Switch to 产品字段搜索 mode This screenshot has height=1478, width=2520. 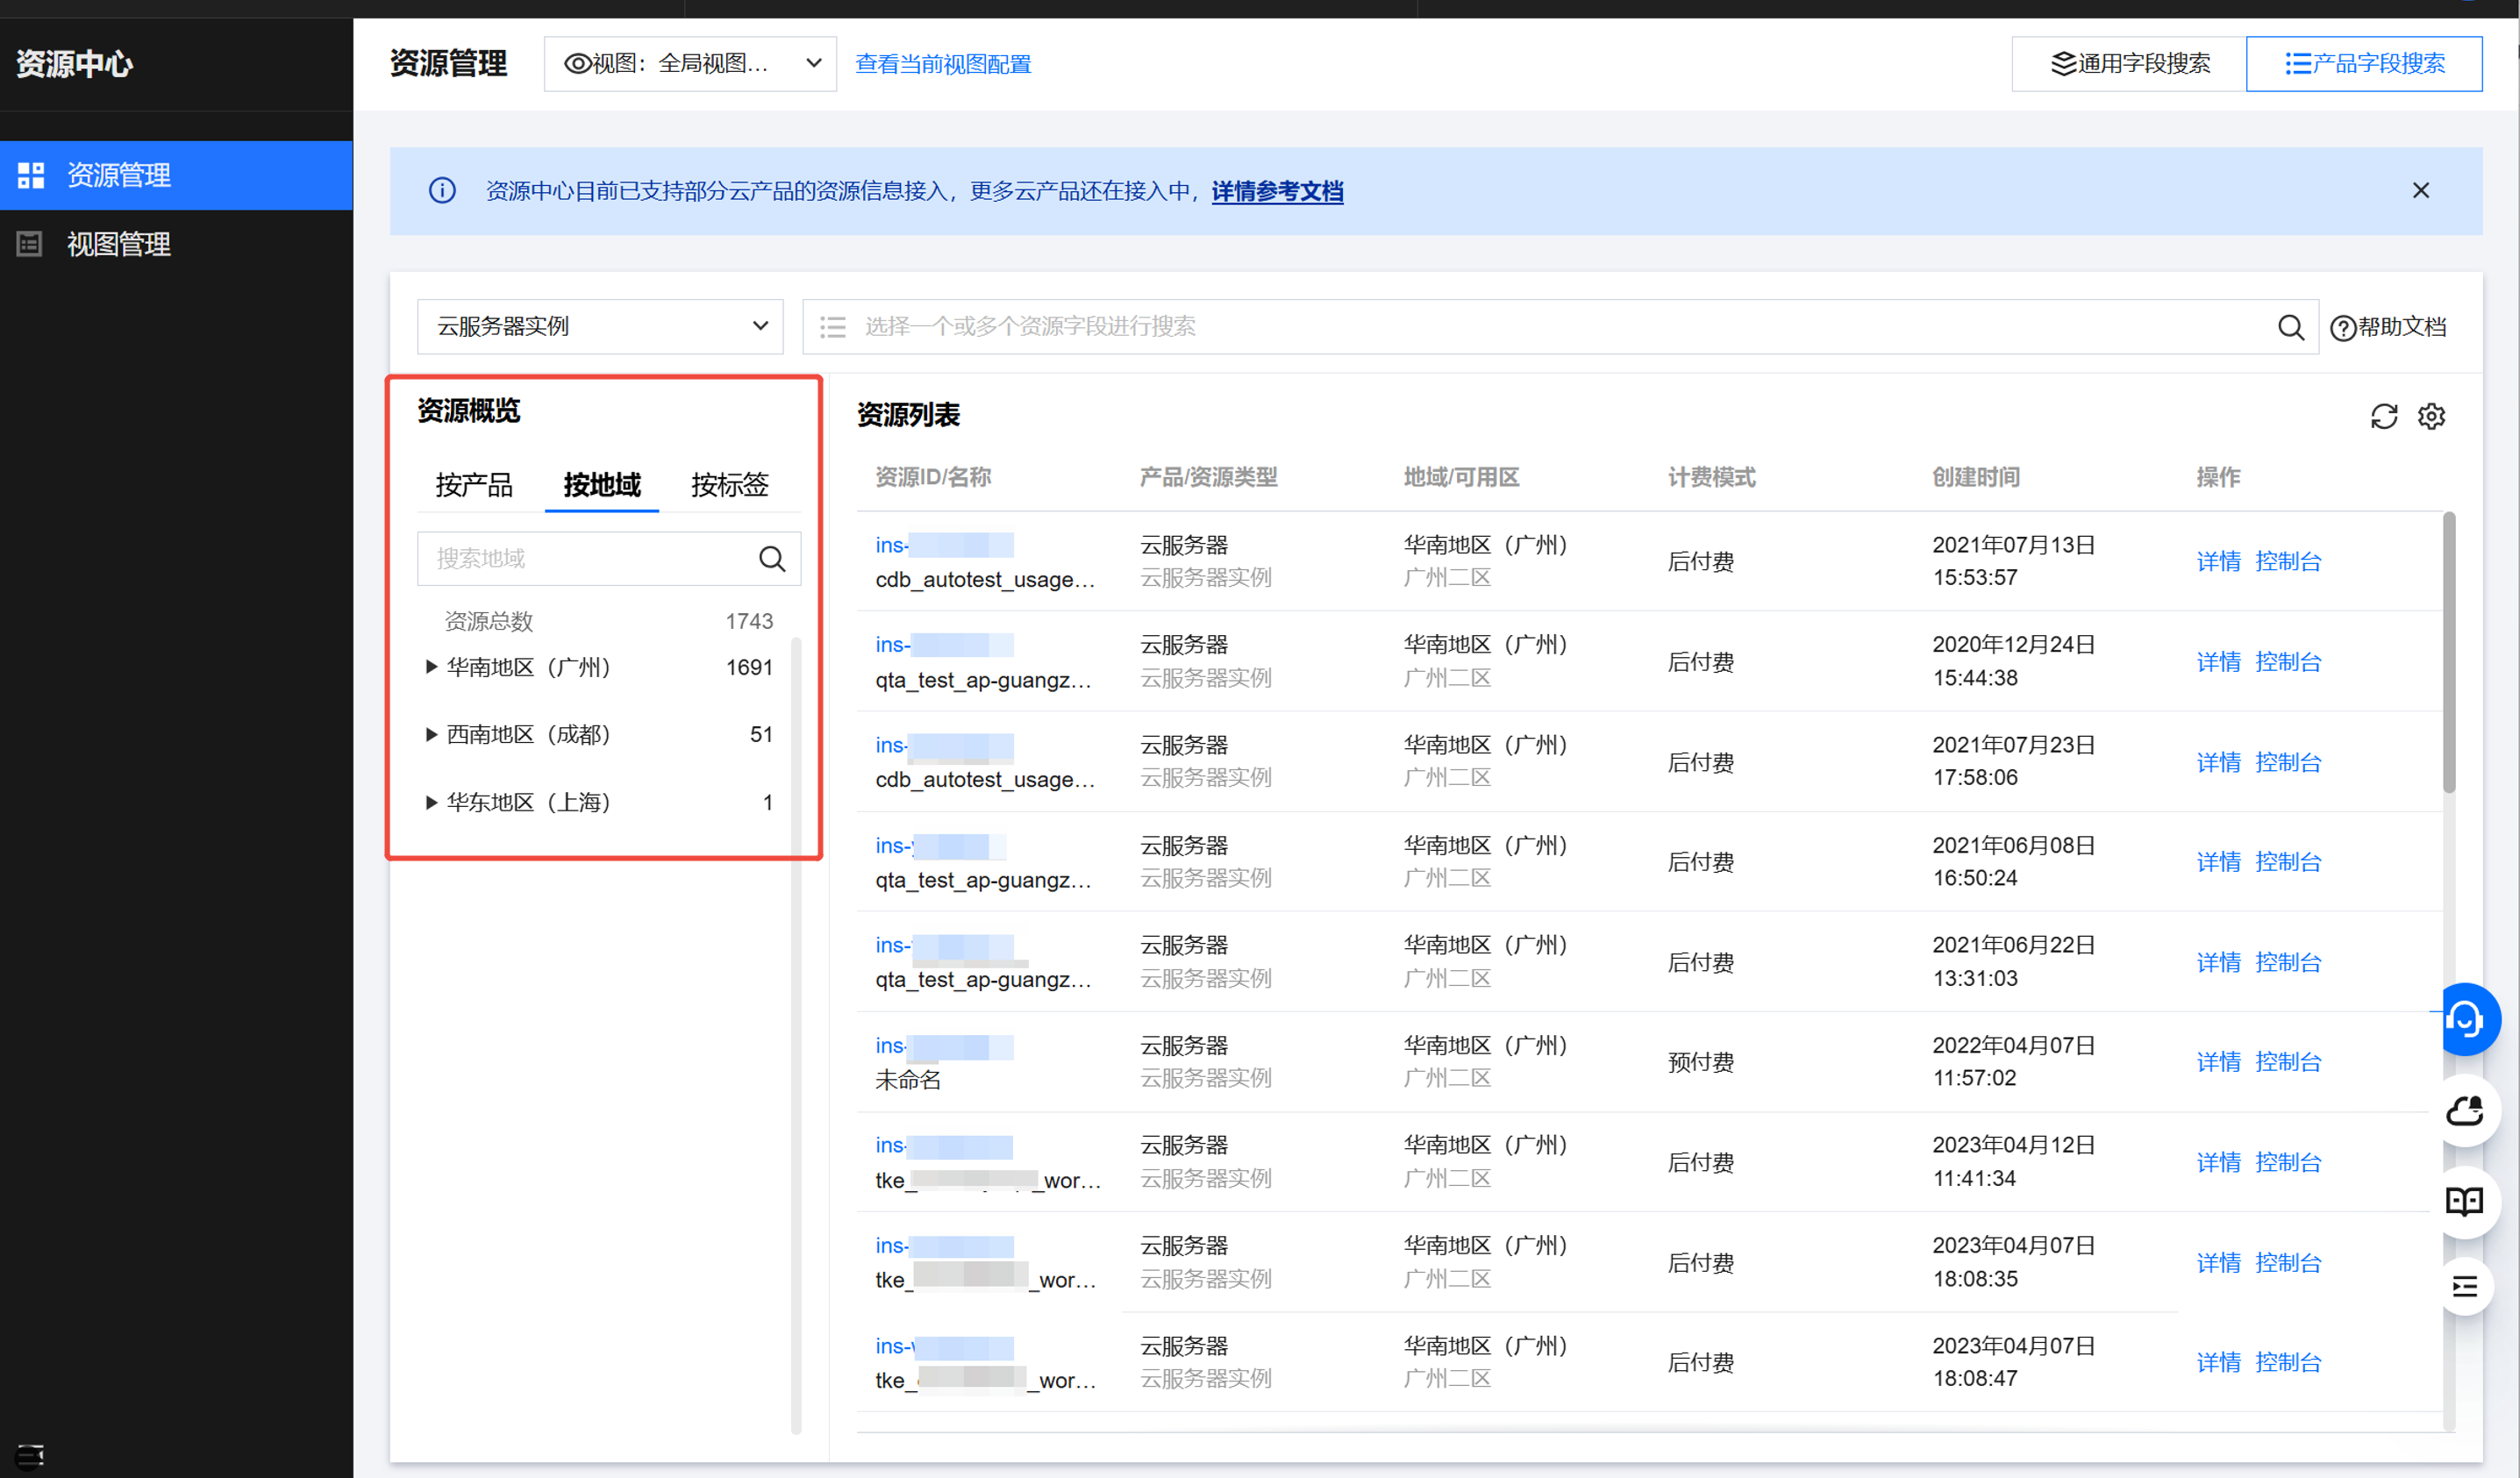[x=2363, y=64]
